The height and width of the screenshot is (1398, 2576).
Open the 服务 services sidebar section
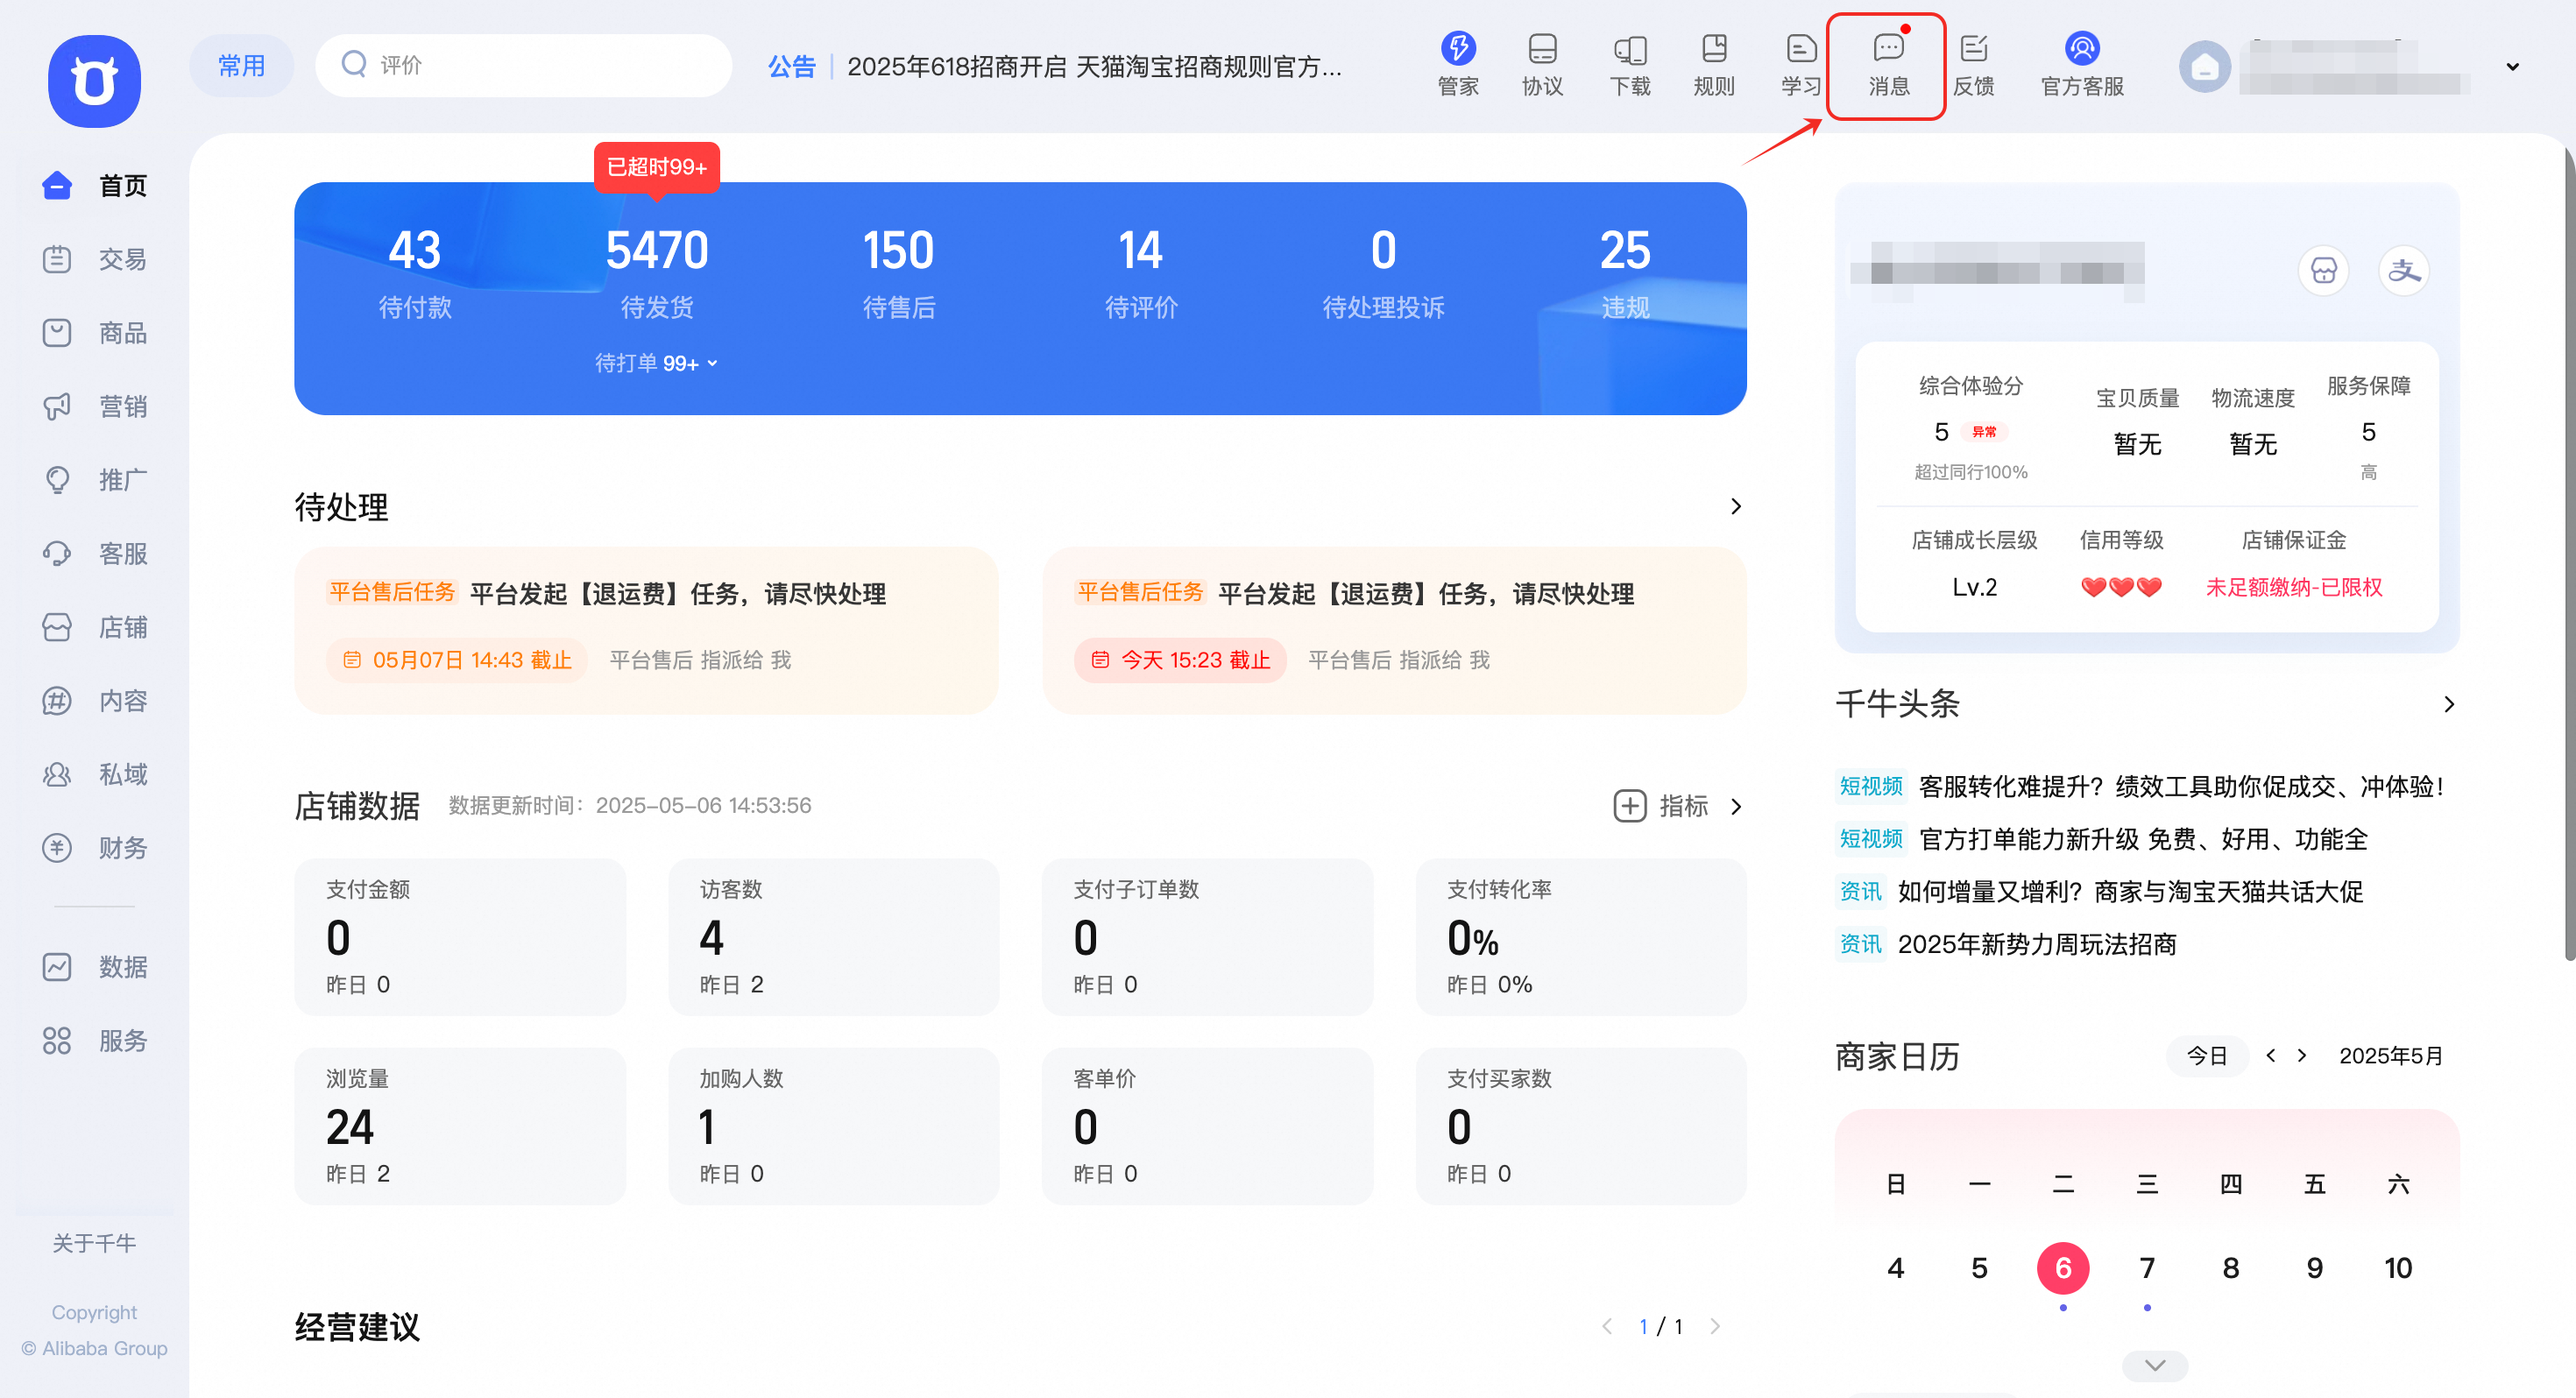95,1041
